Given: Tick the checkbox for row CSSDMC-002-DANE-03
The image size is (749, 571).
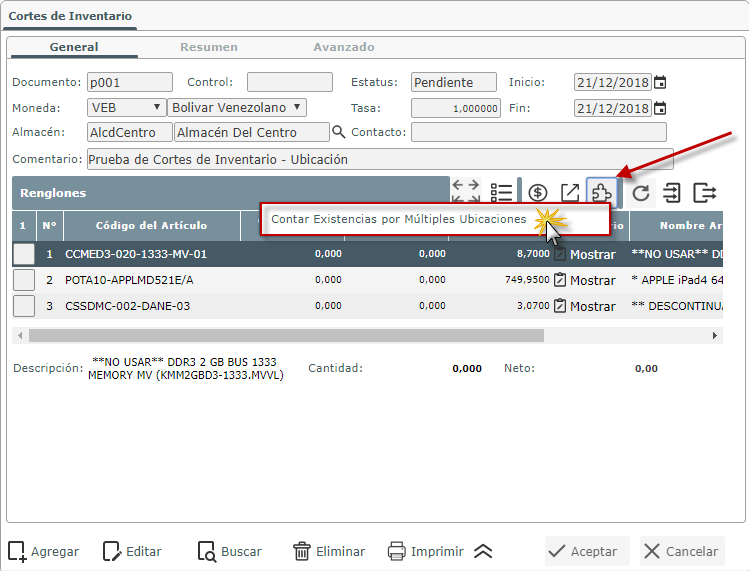Looking at the screenshot, I should point(24,306).
